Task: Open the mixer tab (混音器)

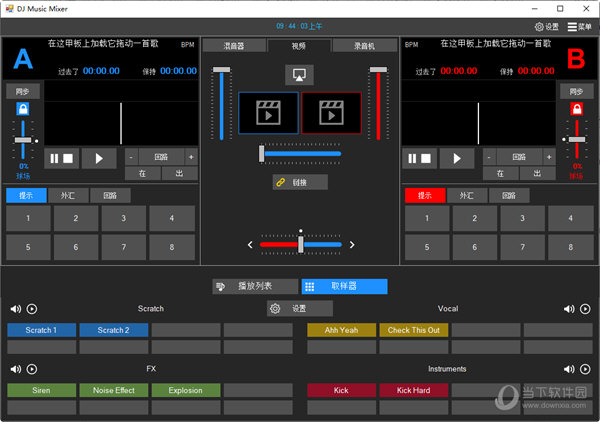Action: [x=234, y=46]
